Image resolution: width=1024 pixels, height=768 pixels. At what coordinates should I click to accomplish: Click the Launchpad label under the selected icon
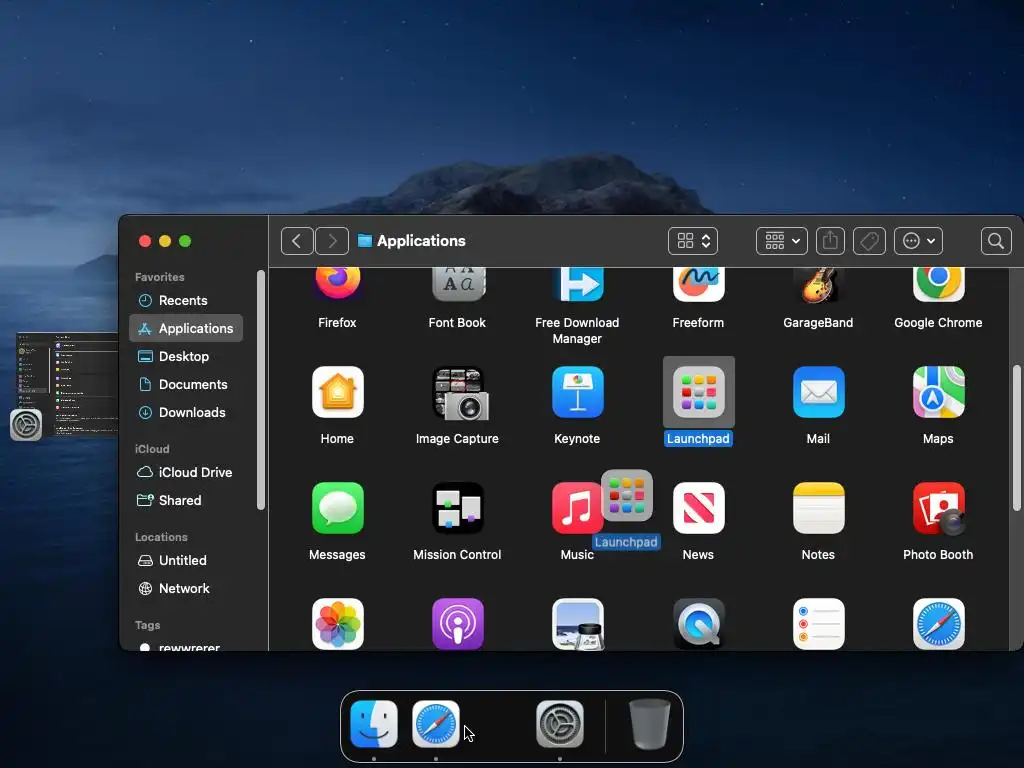(698, 439)
